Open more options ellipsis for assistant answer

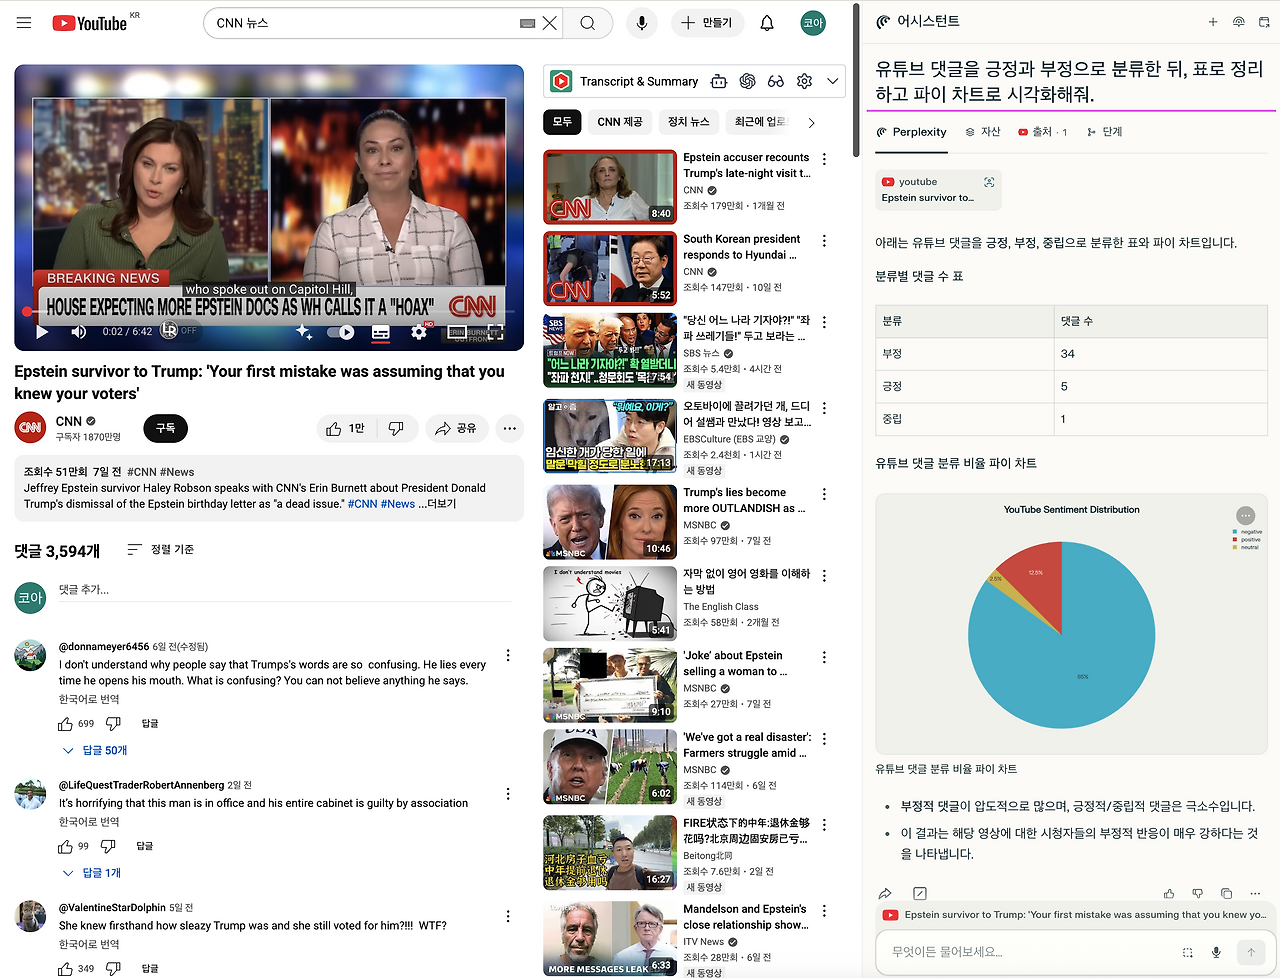(x=1256, y=893)
